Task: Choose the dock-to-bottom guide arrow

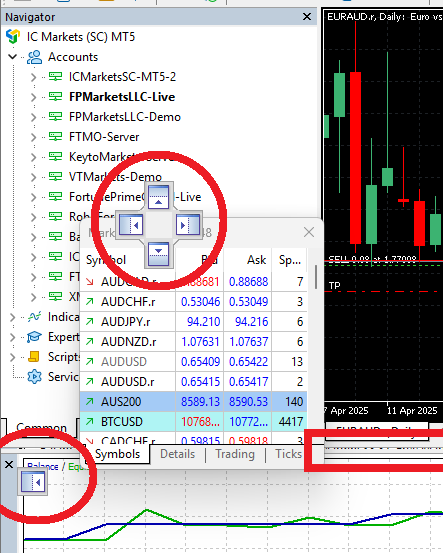Action: click(159, 254)
